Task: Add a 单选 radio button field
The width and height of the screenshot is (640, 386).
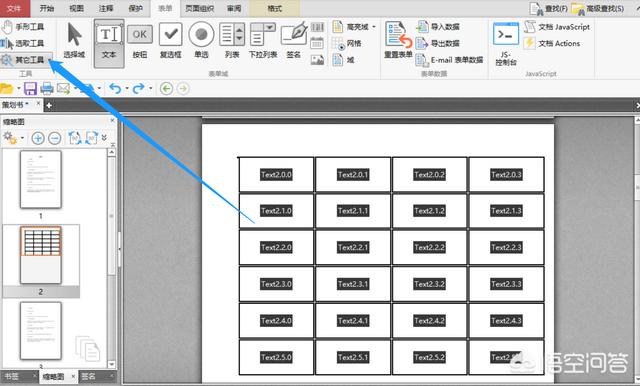Action: tap(201, 40)
